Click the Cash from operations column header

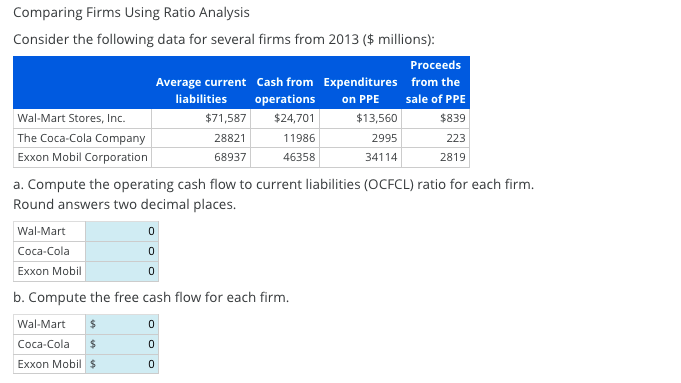[285, 91]
